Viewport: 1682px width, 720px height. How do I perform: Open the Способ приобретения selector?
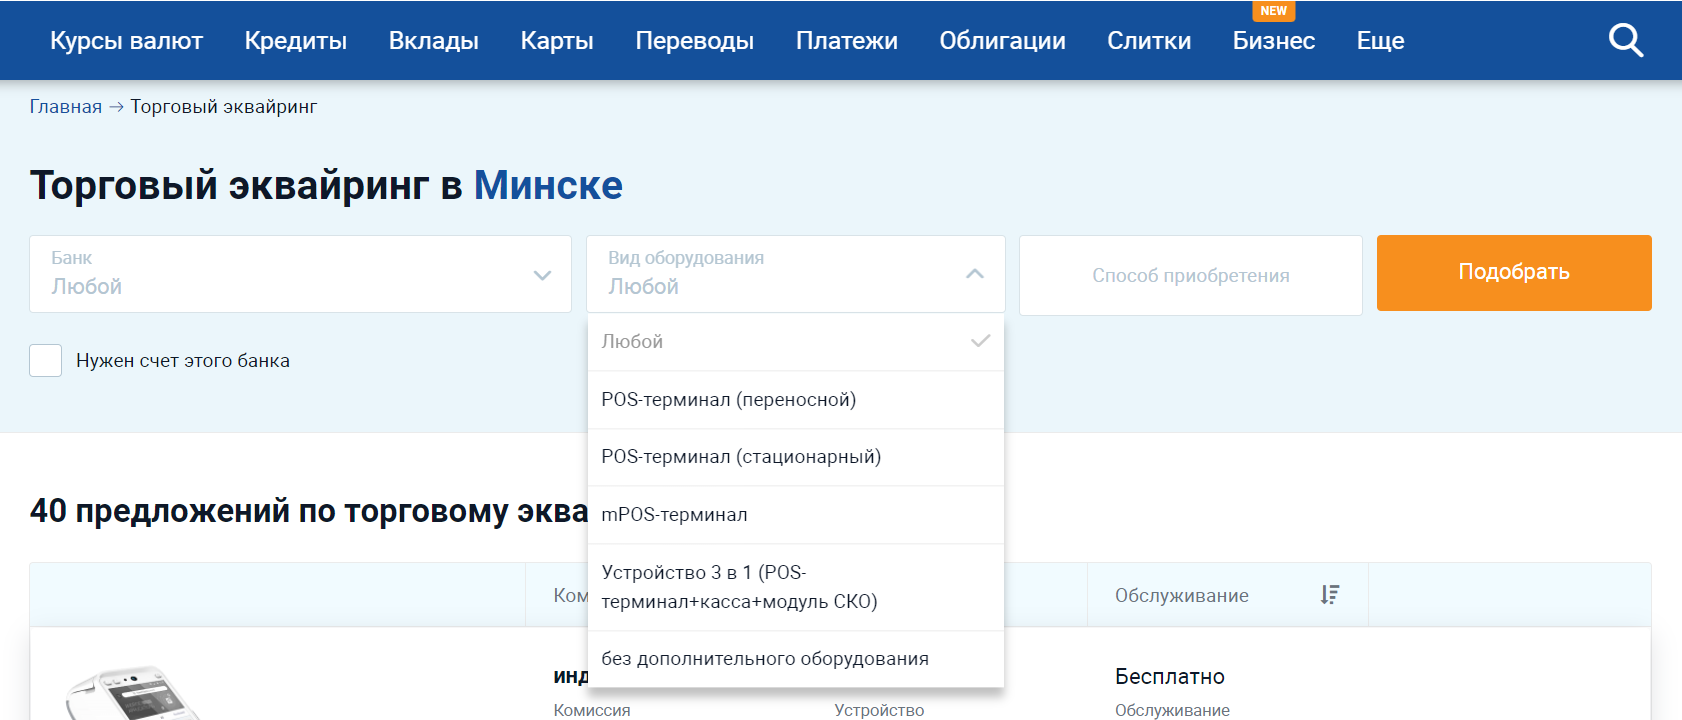point(1190,276)
